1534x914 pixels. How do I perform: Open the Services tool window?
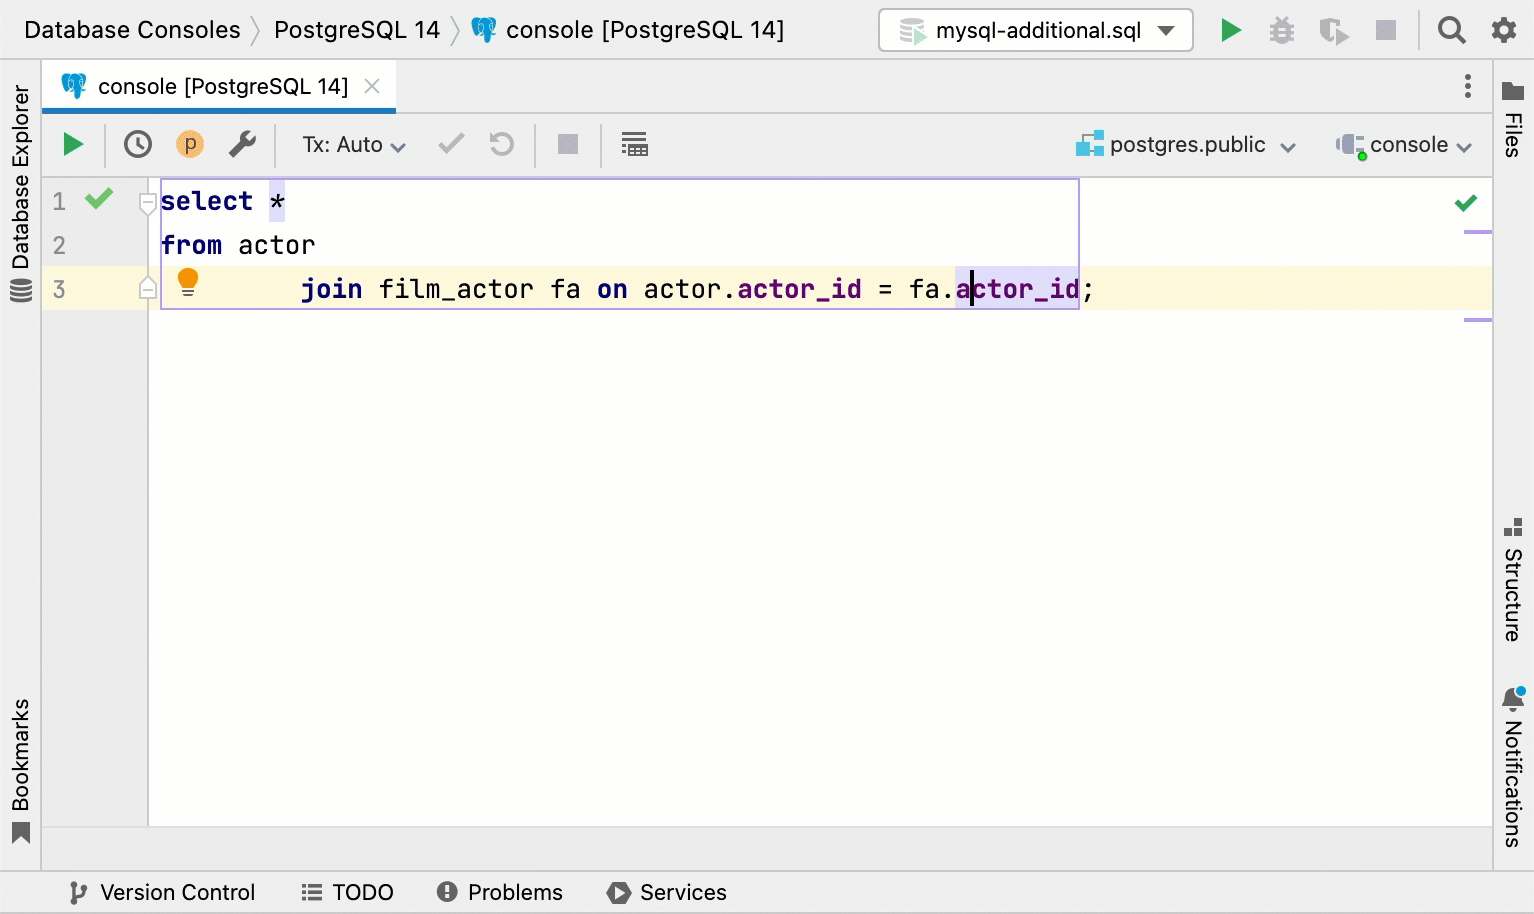666,892
